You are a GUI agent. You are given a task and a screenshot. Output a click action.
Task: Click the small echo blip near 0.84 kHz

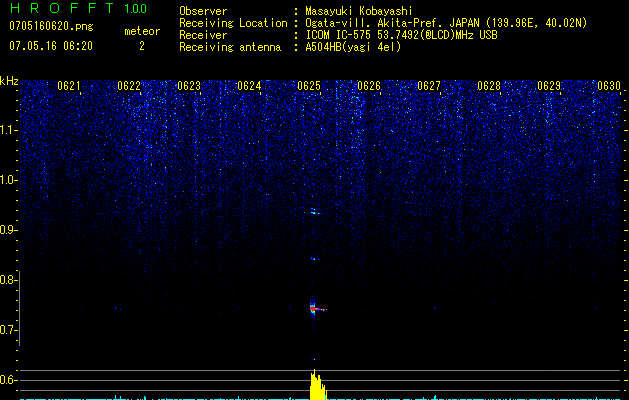point(314,259)
